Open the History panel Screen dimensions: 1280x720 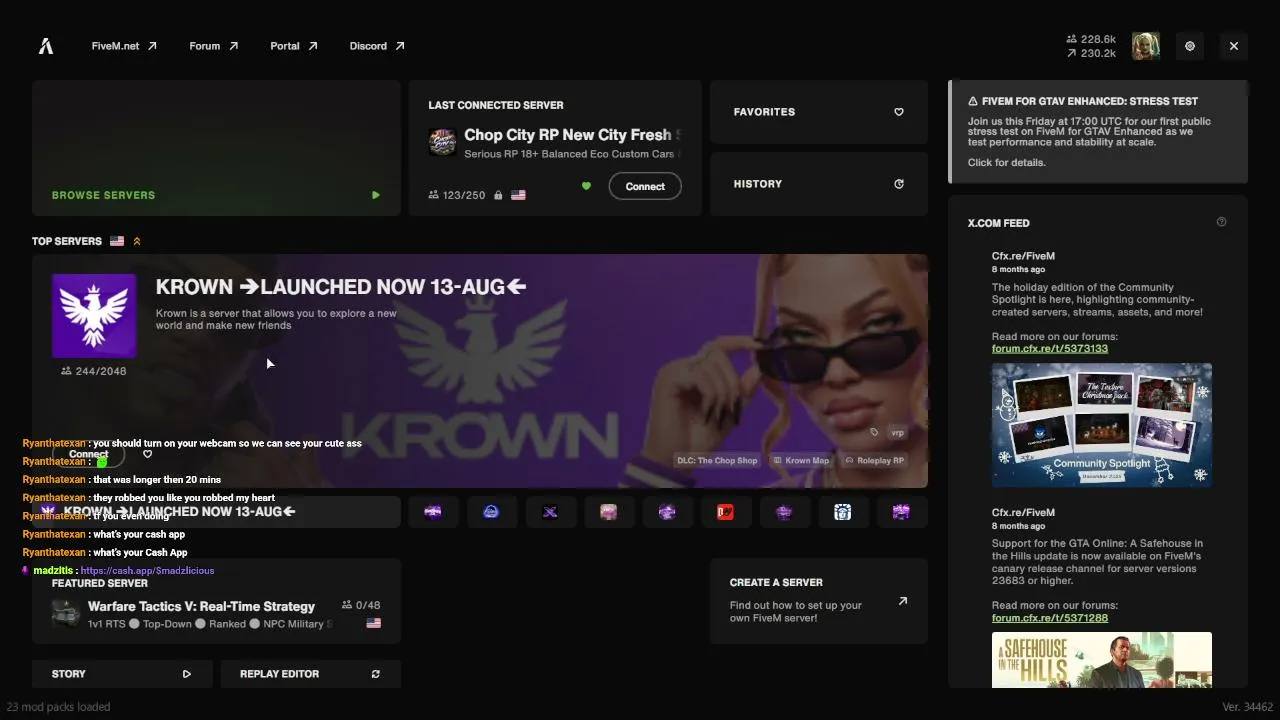[x=819, y=184]
